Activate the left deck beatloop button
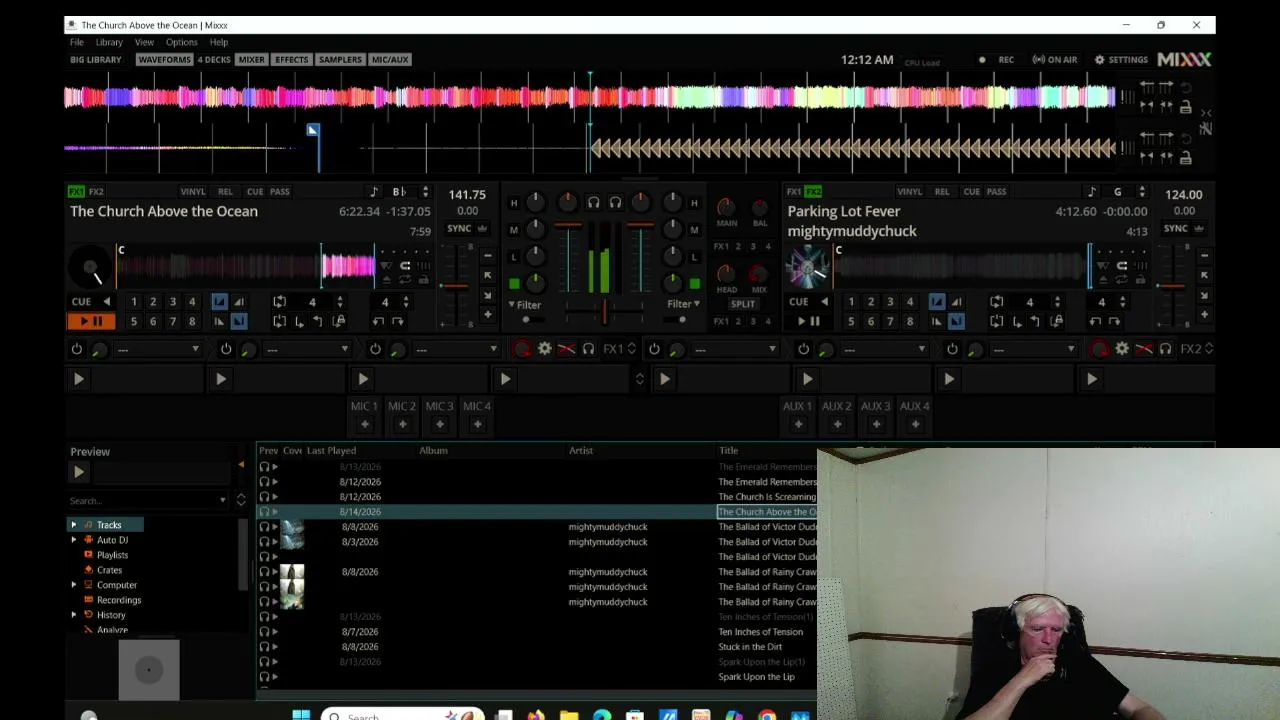Screen dimensions: 1280x720 point(279,302)
